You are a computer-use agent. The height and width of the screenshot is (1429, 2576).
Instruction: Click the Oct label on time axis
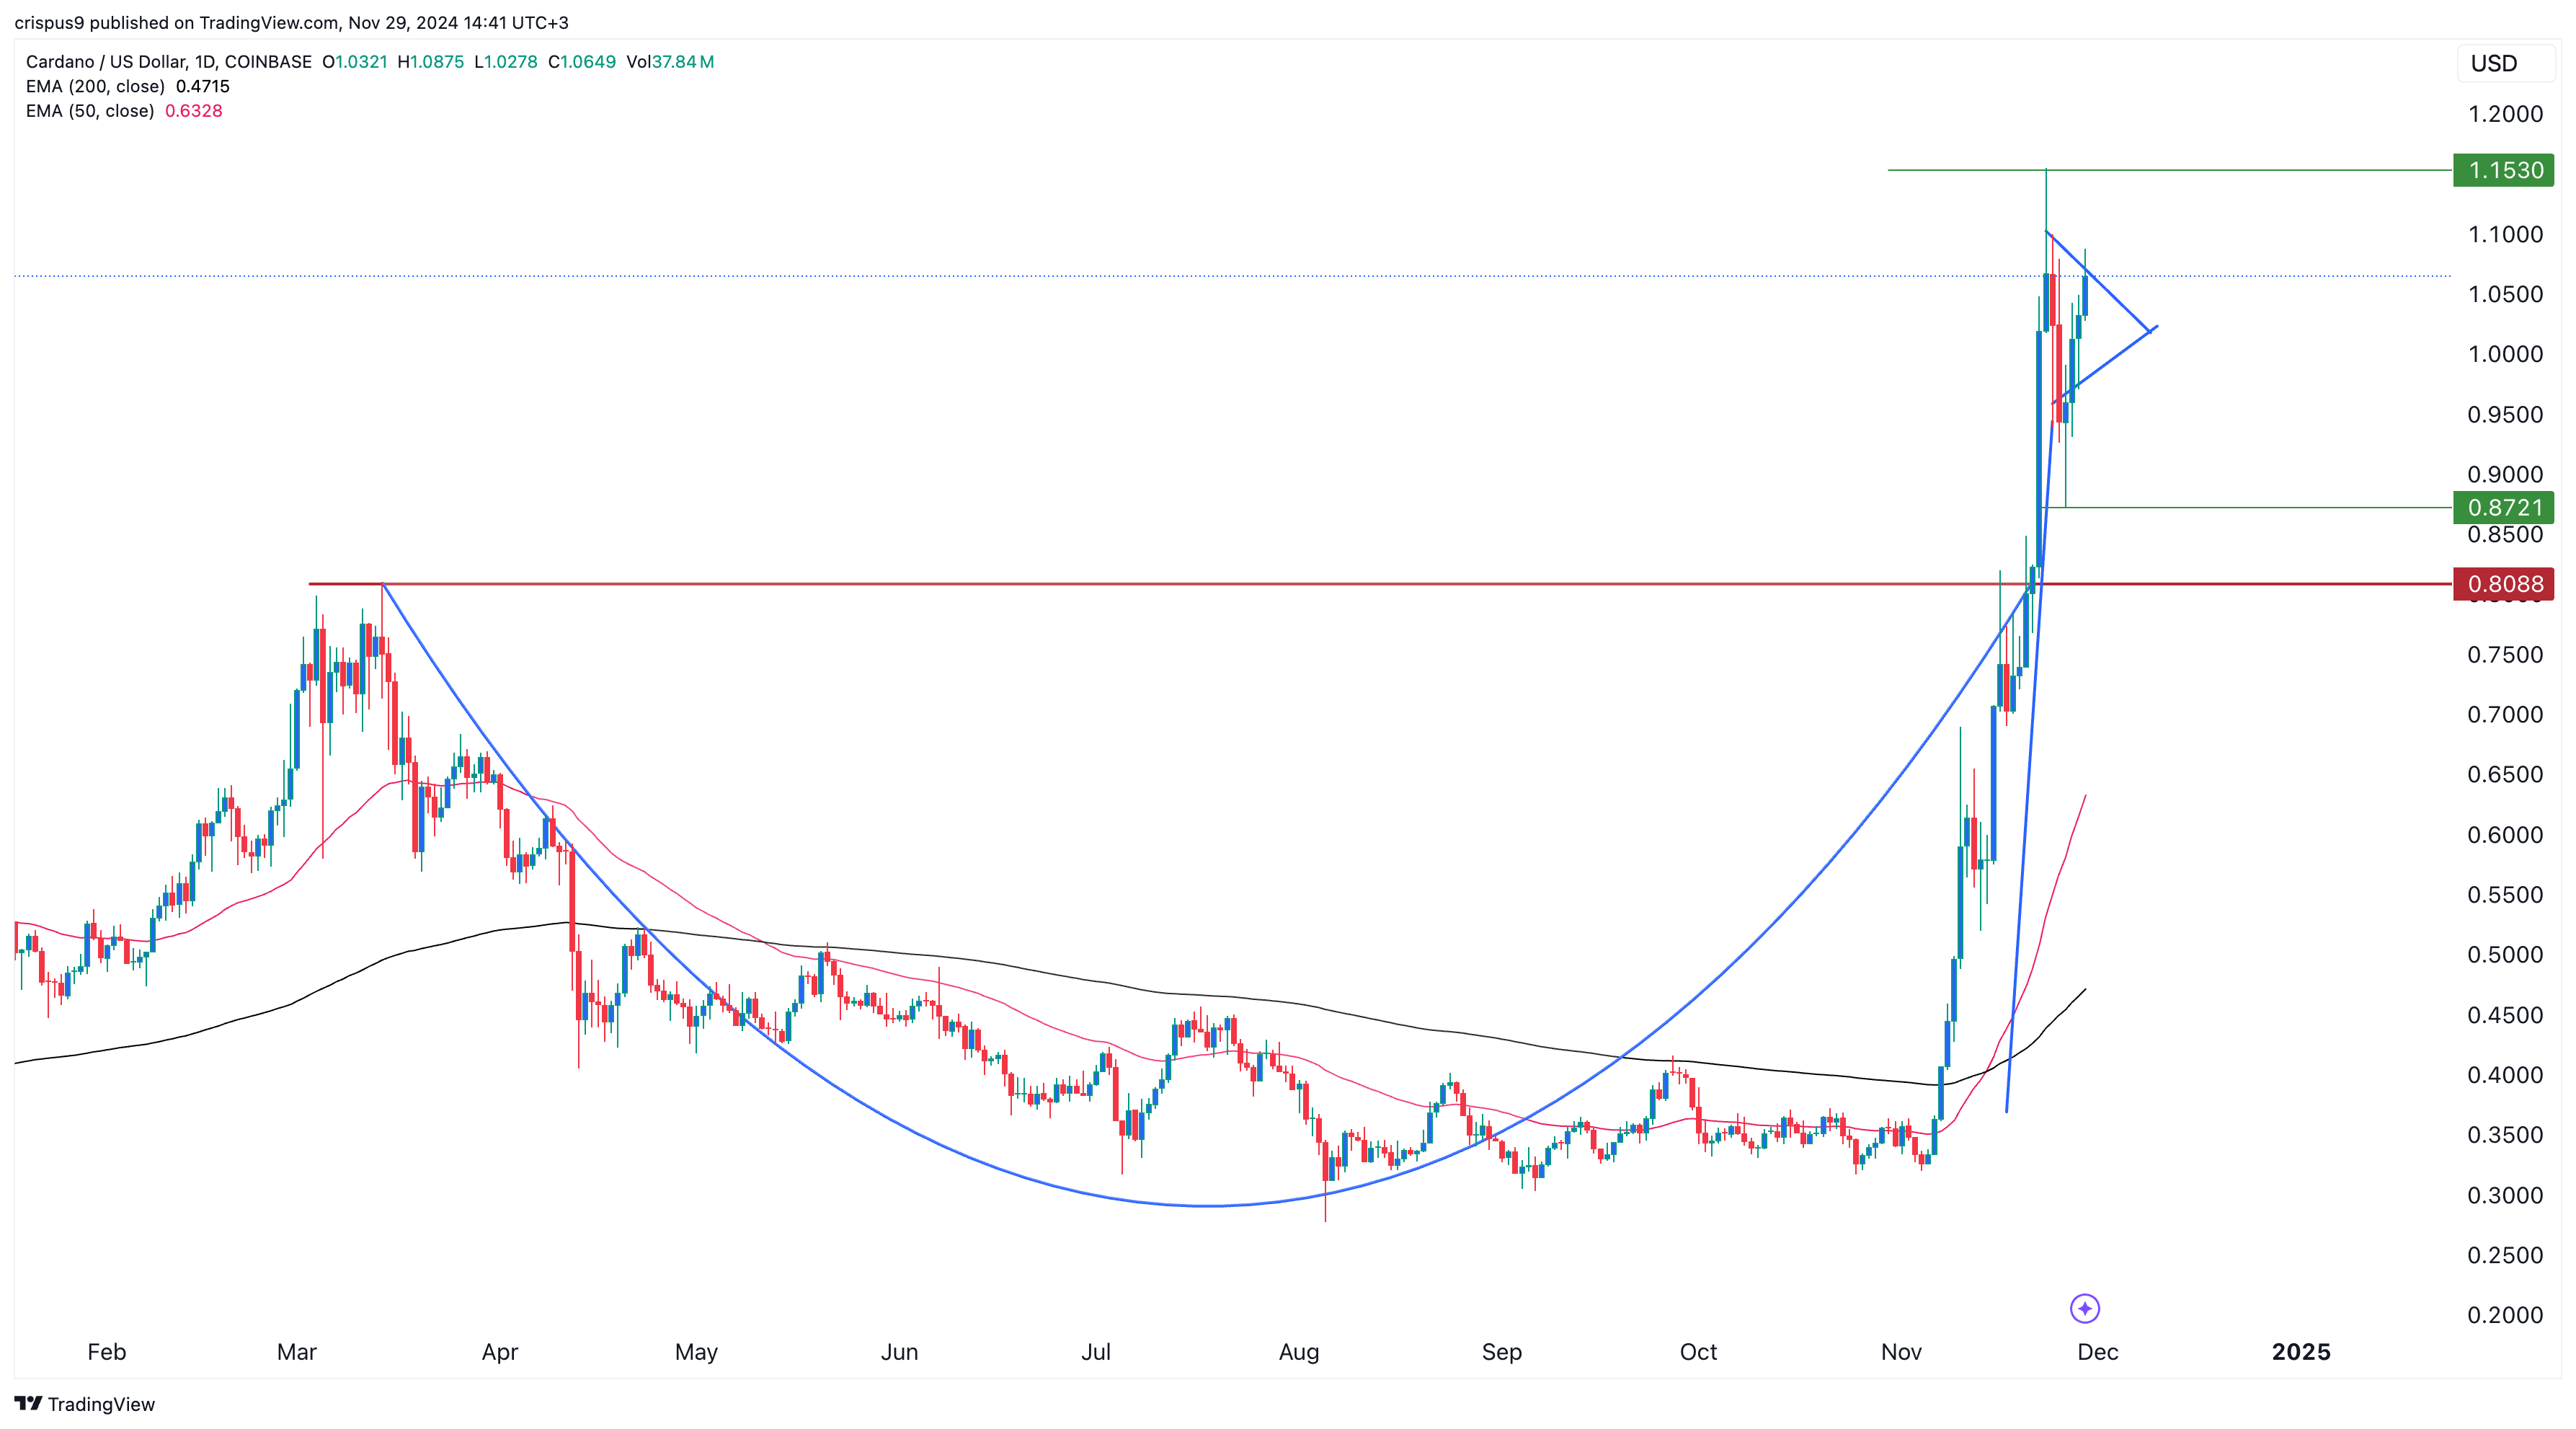1698,1352
